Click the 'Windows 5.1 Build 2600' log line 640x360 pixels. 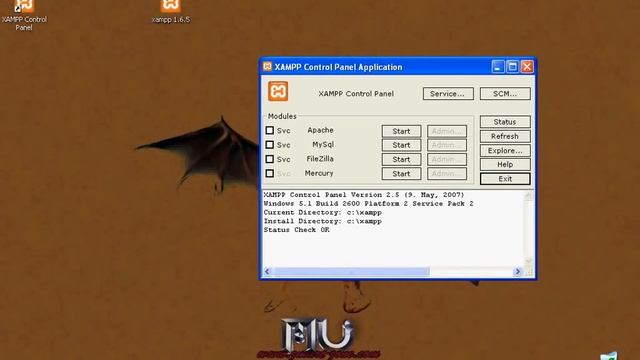[x=369, y=203]
